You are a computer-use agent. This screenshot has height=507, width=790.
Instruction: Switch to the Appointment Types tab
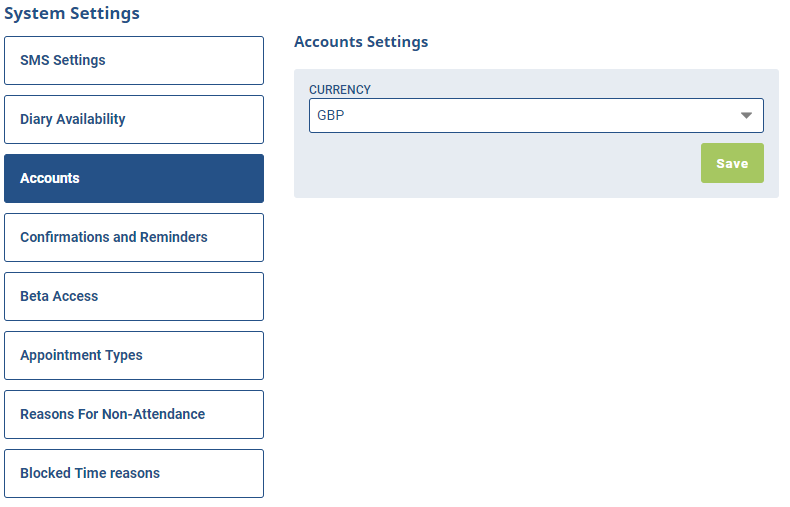pos(134,355)
